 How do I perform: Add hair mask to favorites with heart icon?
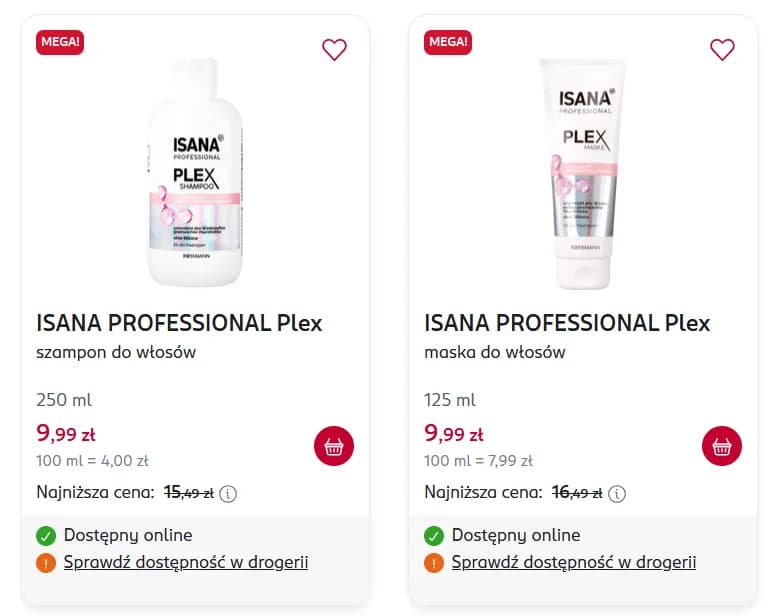[x=722, y=49]
